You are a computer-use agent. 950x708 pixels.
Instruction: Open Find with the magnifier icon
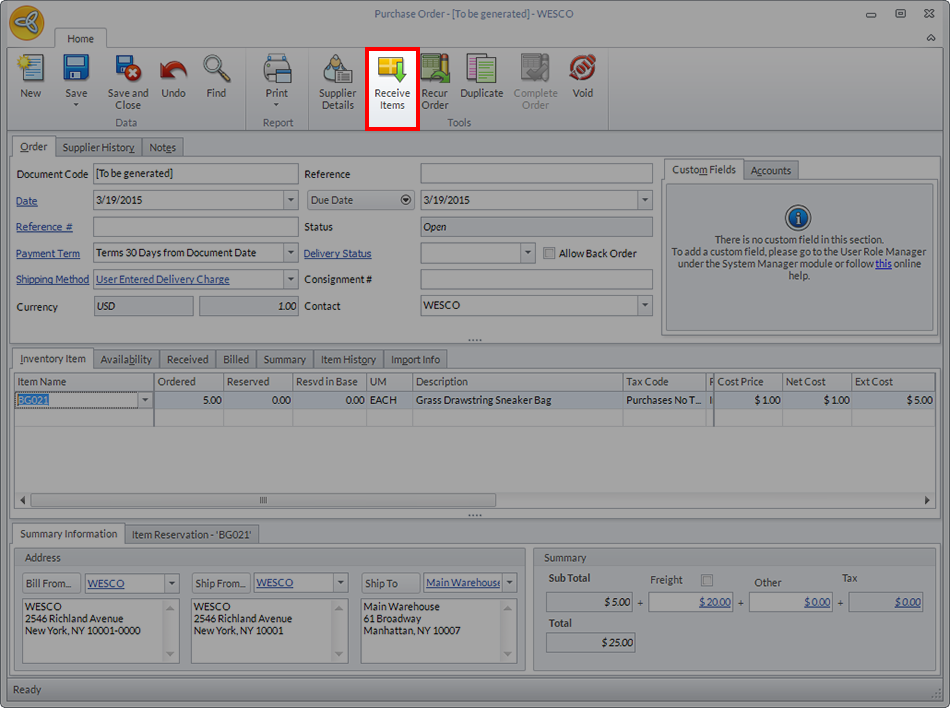[x=216, y=78]
